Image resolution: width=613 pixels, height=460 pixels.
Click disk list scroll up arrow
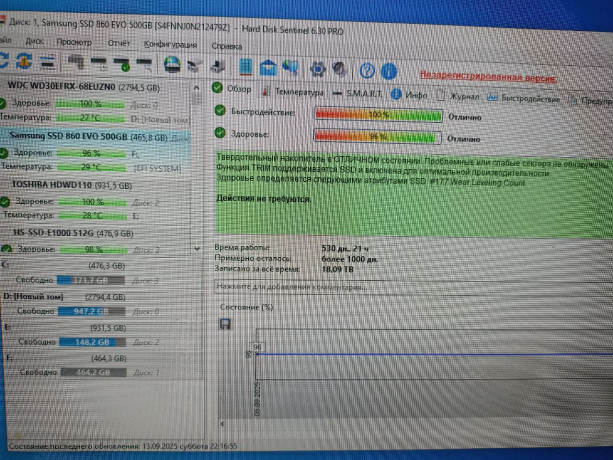pyautogui.click(x=197, y=88)
